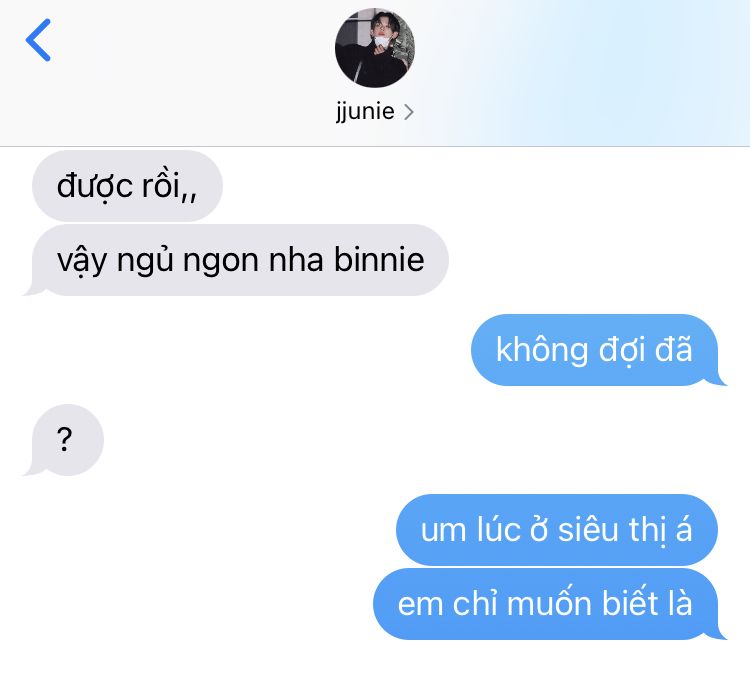Click tail of "em chỉ muốn biết là" bubble

coord(717,633)
